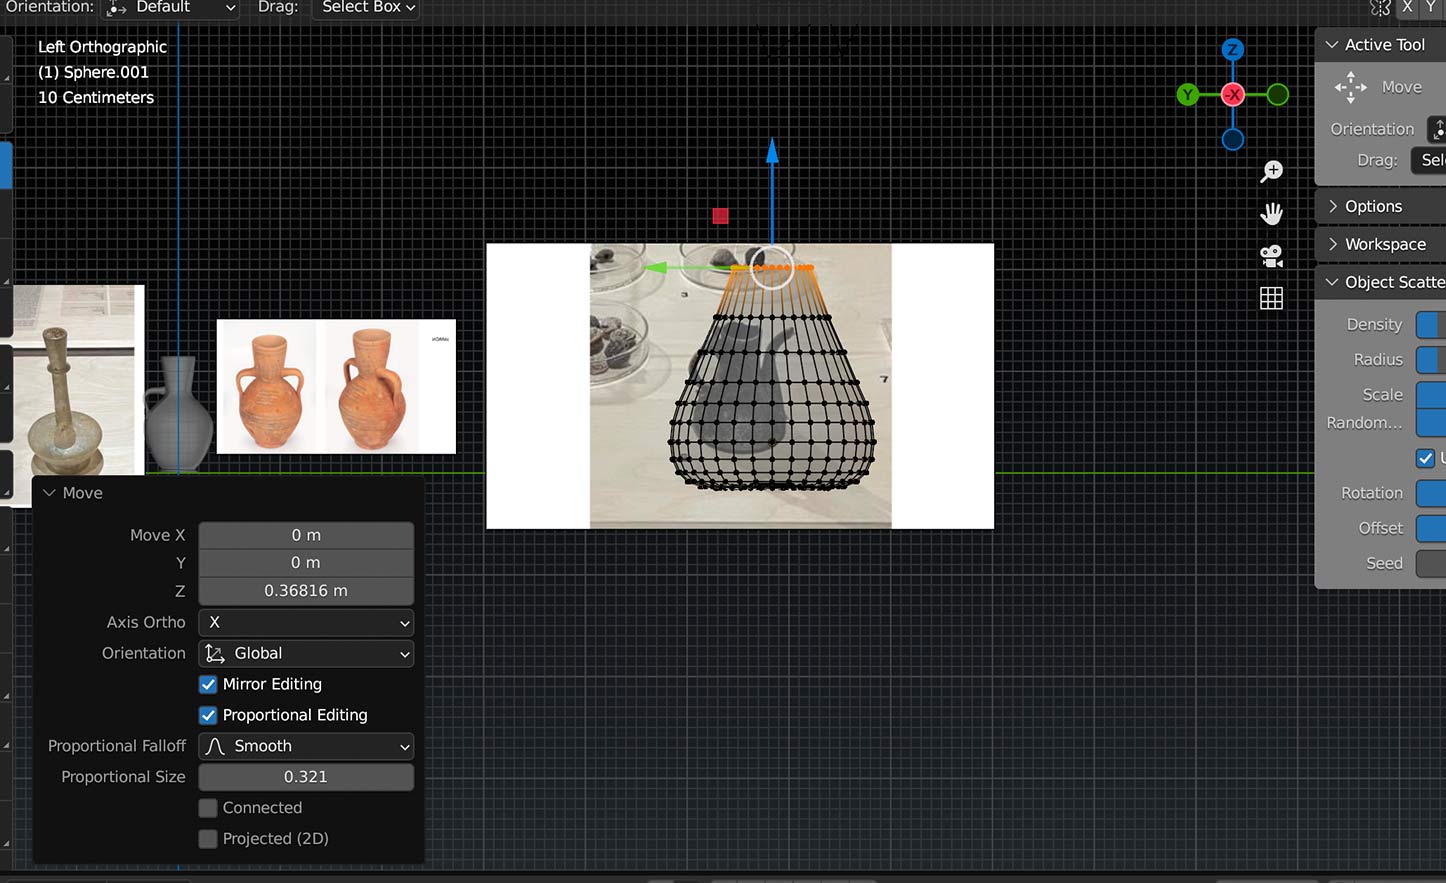1446x883 pixels.
Task: Expand the Workspace panel
Action: click(x=1384, y=244)
